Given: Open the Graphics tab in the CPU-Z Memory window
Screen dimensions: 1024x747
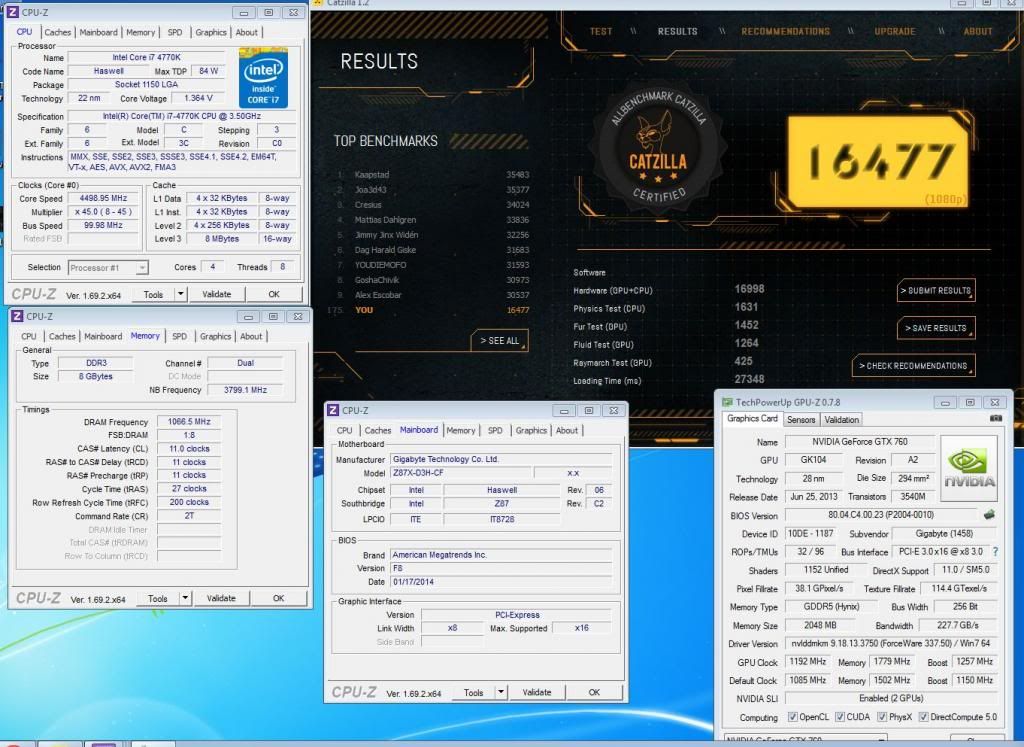Looking at the screenshot, I should (216, 336).
